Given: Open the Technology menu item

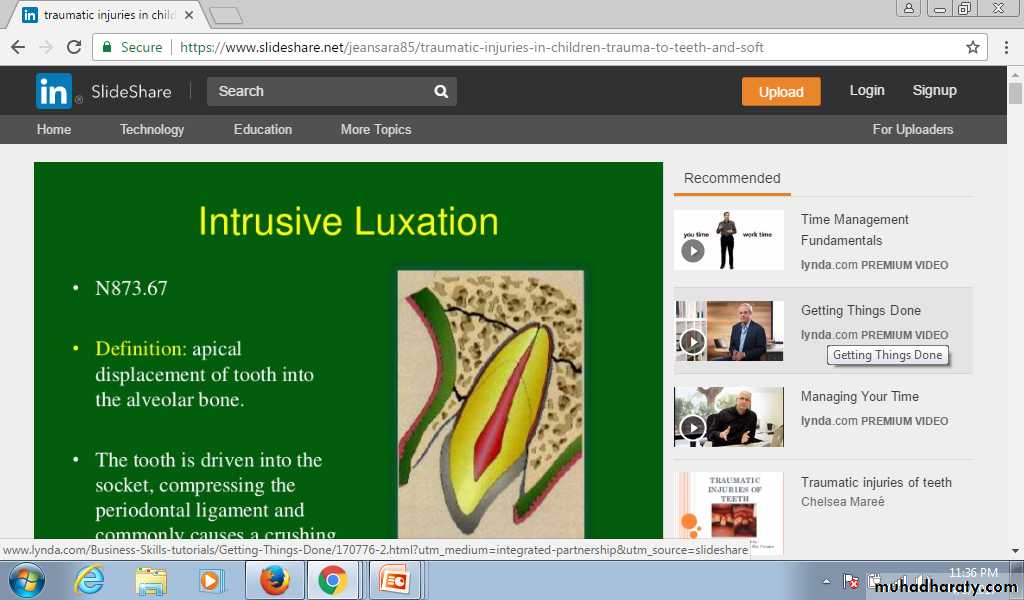Looking at the screenshot, I should coord(152,129).
